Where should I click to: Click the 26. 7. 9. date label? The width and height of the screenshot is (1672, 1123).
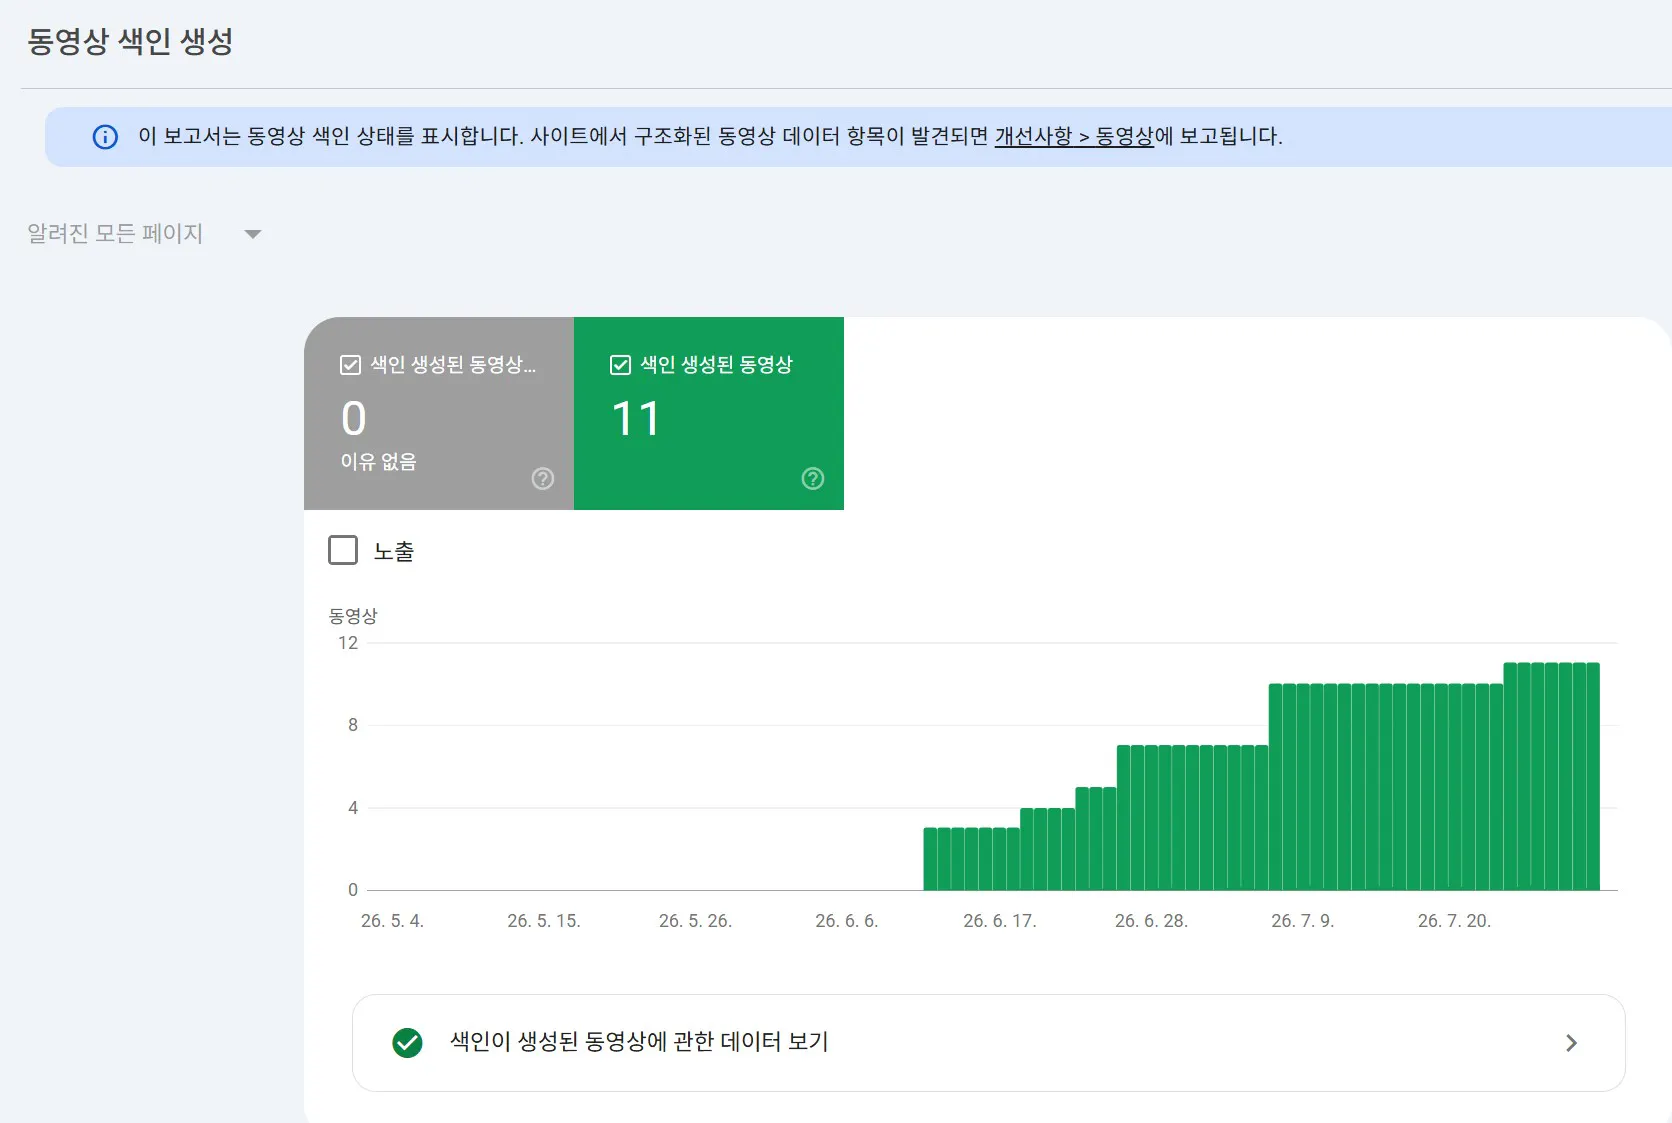[1302, 921]
